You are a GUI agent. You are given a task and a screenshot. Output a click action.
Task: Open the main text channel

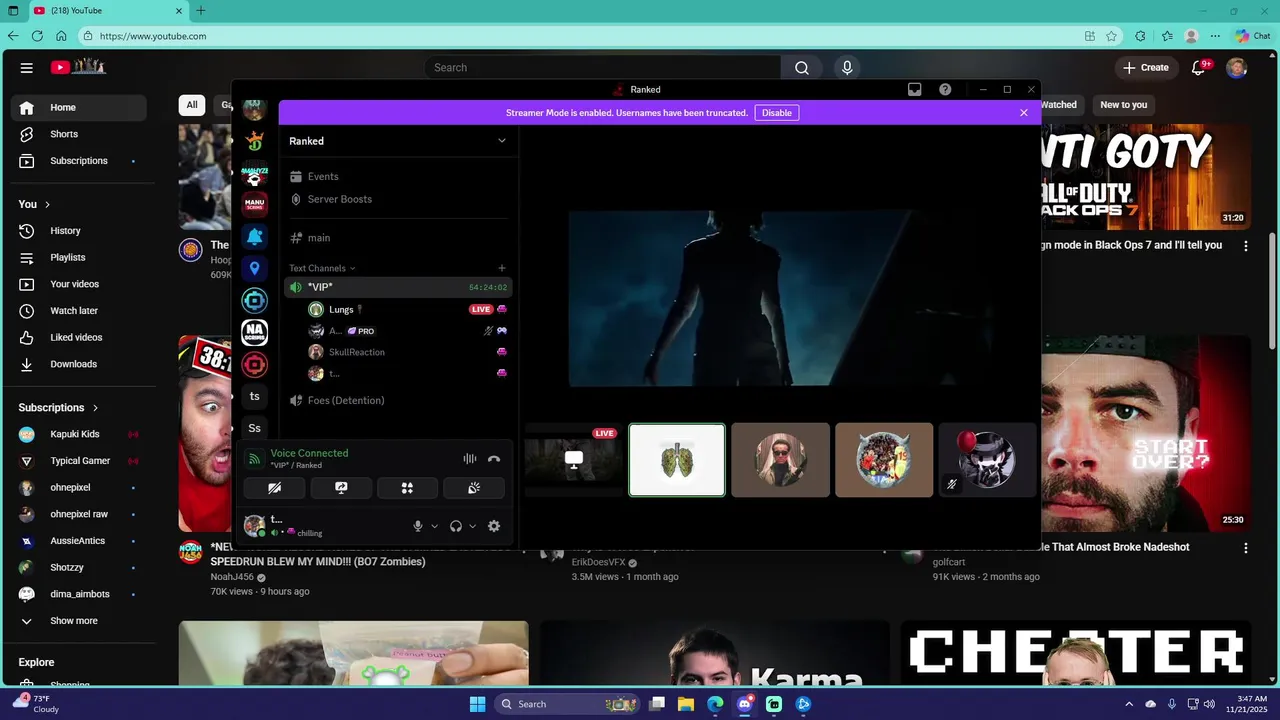click(x=396, y=238)
